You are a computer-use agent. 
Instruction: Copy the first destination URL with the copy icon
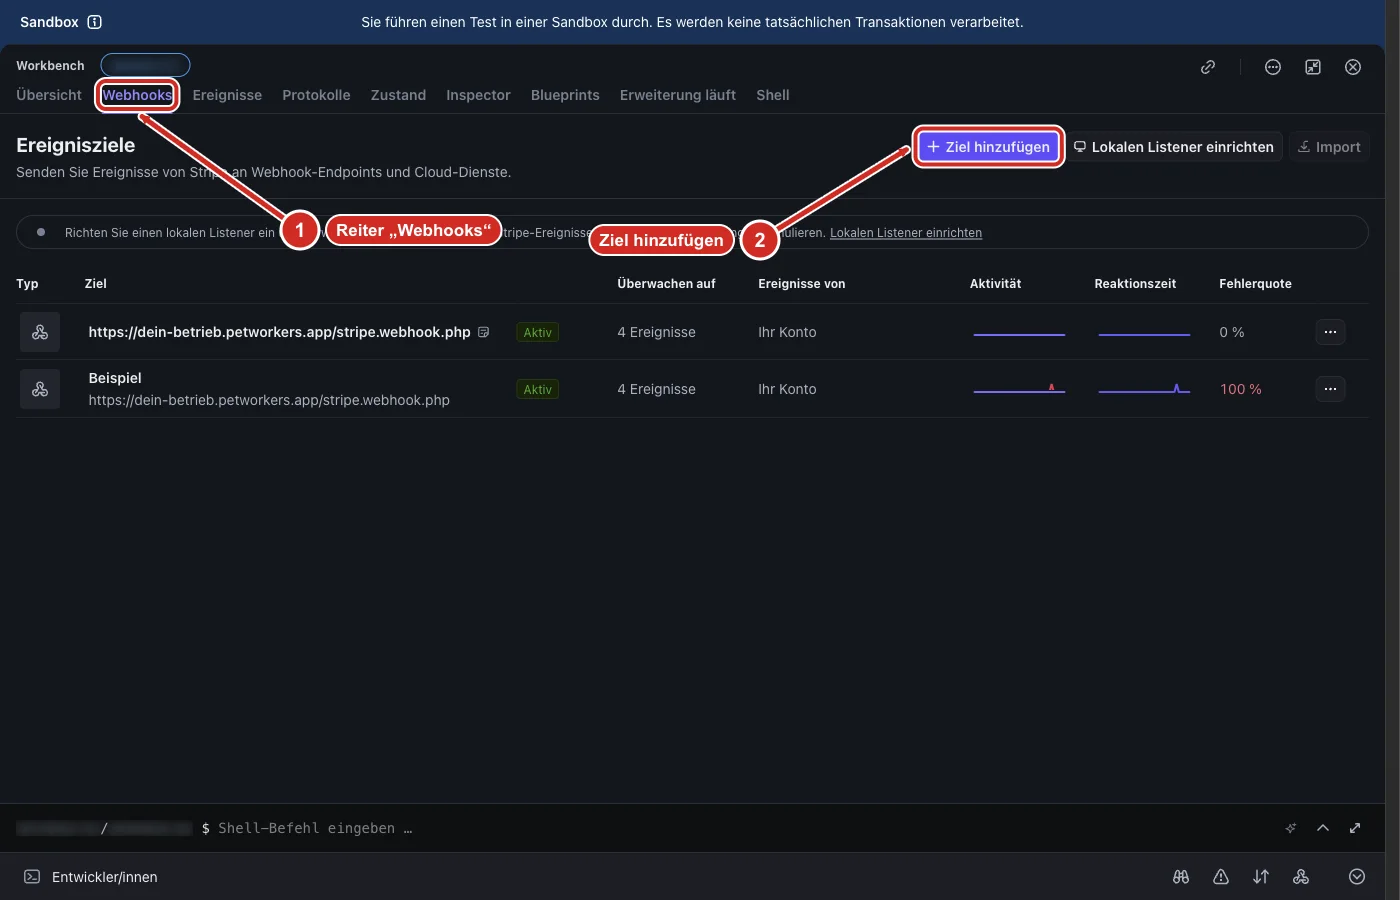pos(484,332)
